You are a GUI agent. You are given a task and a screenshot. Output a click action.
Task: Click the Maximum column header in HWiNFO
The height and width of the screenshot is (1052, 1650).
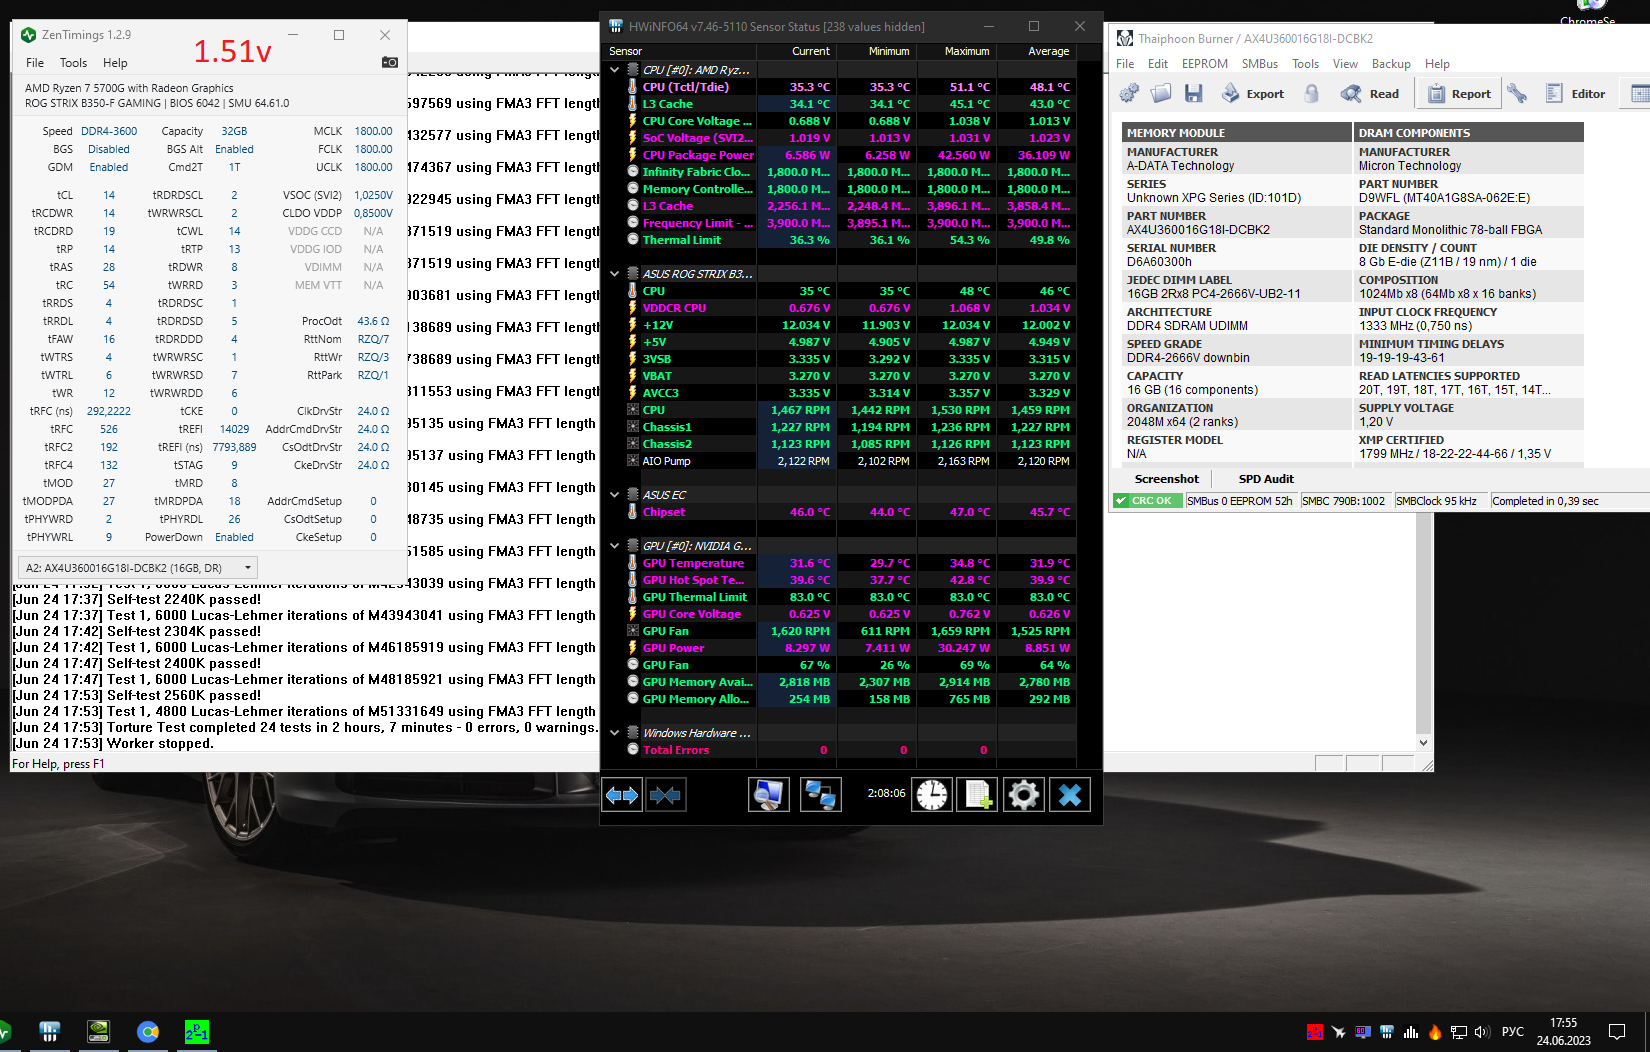pos(956,51)
